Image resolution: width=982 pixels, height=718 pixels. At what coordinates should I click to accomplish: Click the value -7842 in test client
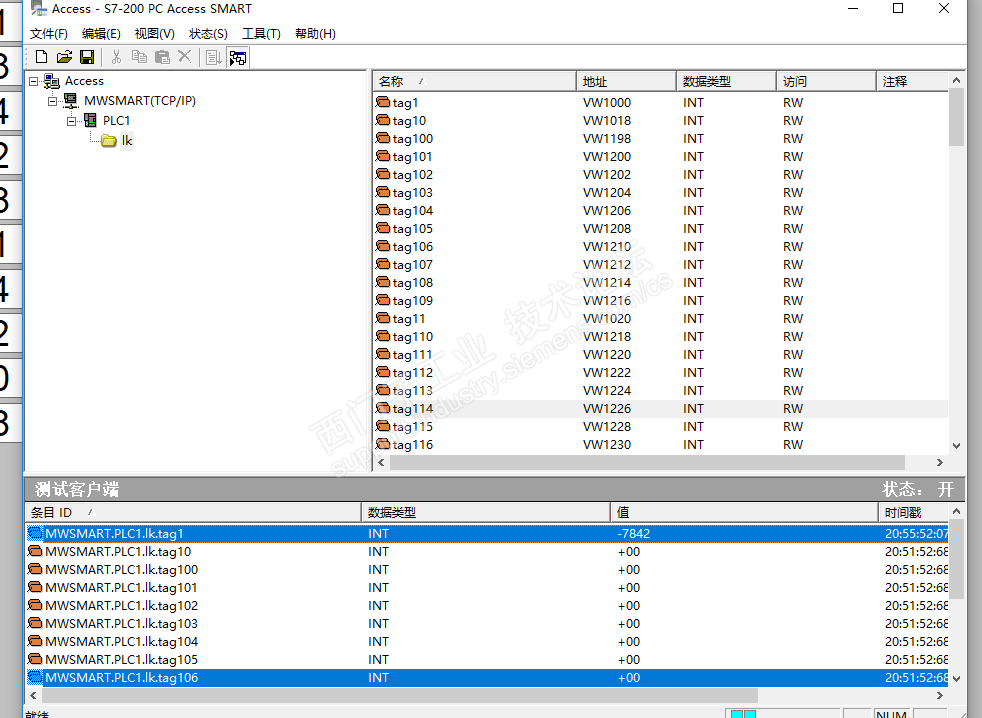coord(634,533)
